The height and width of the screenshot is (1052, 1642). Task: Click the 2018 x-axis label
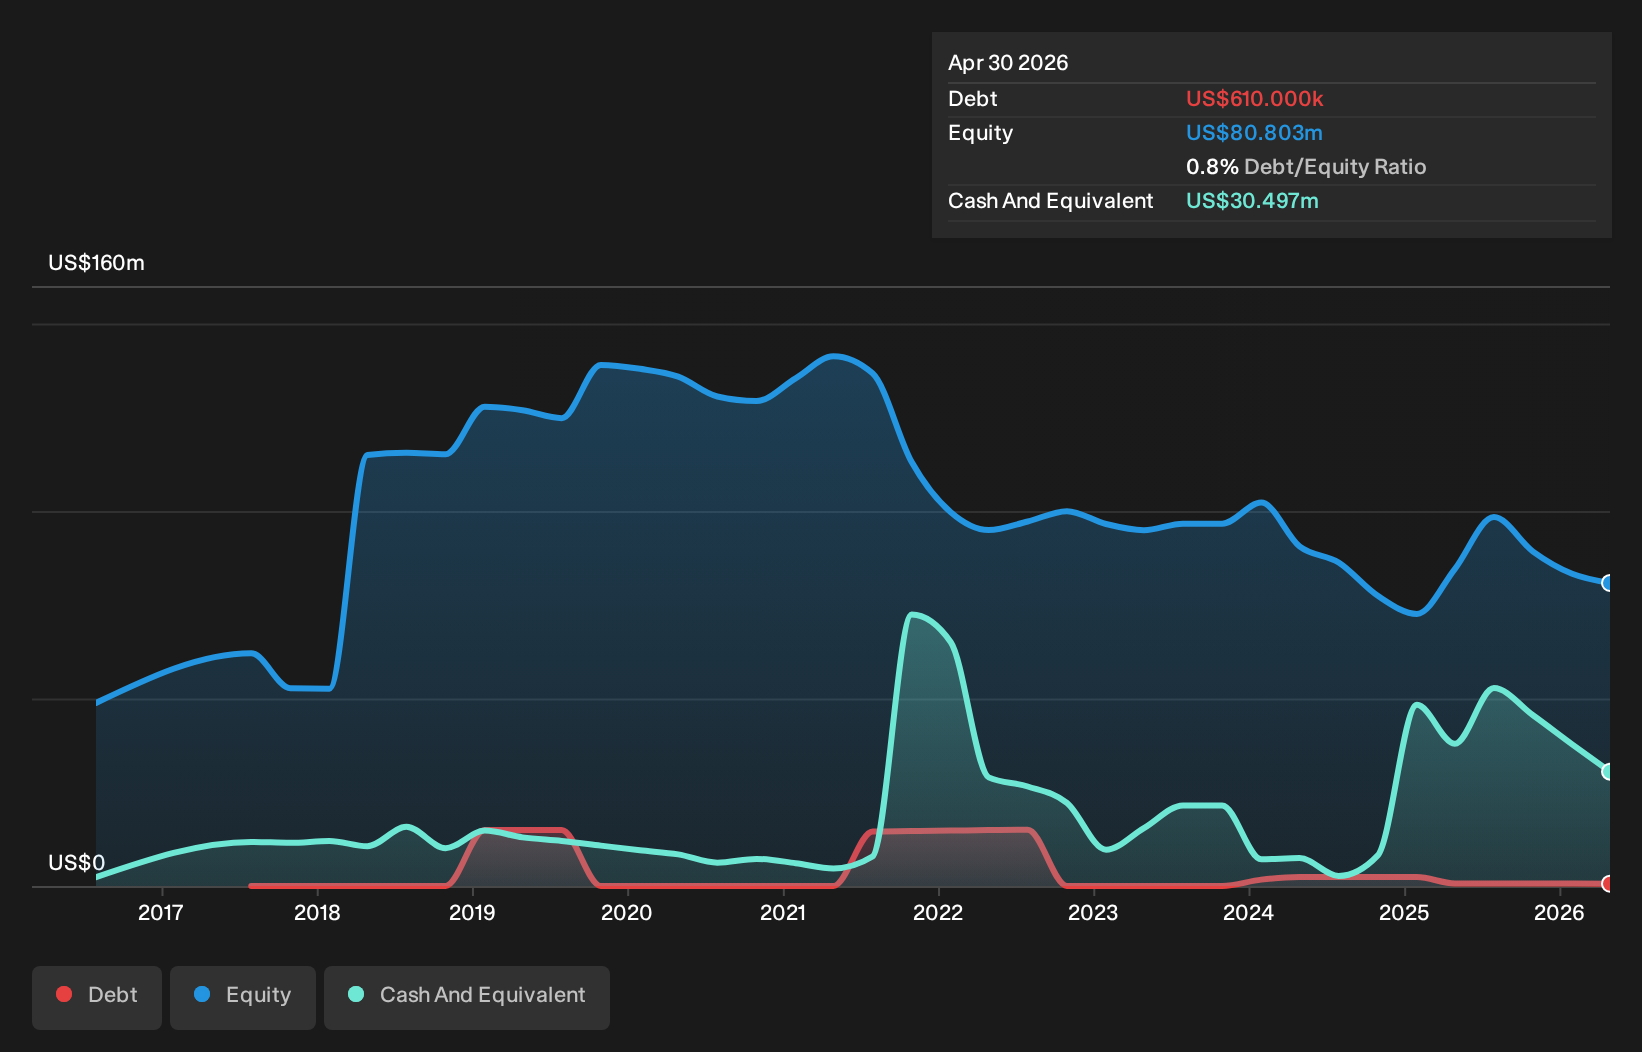click(x=317, y=912)
